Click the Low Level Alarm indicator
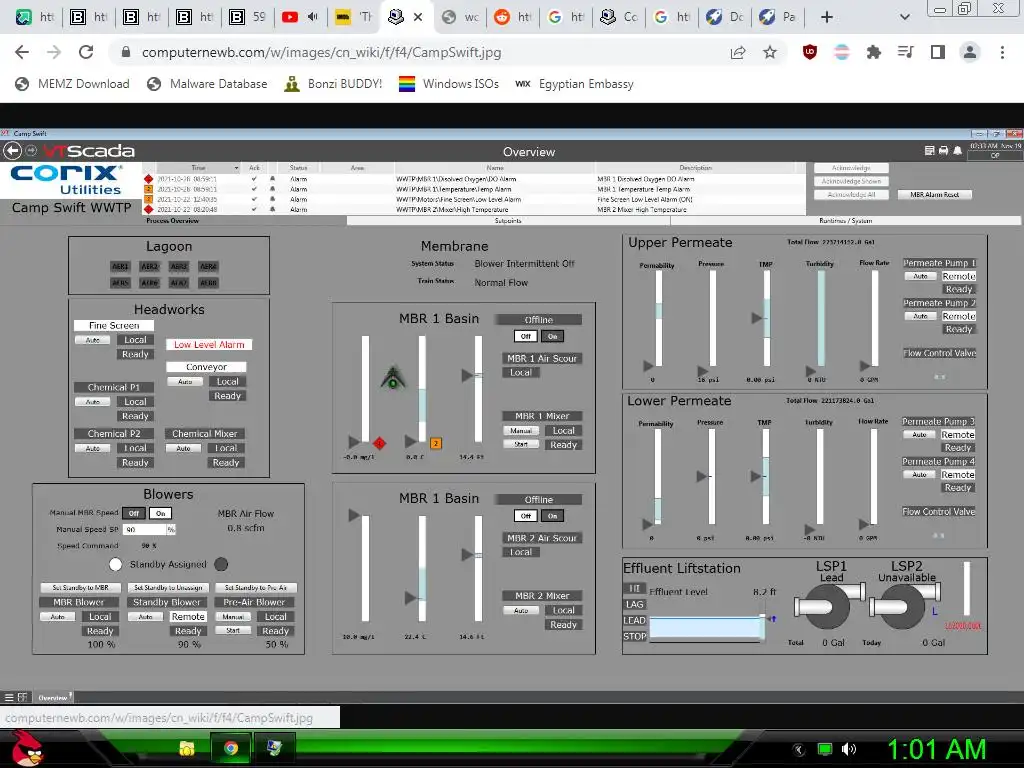 209,344
